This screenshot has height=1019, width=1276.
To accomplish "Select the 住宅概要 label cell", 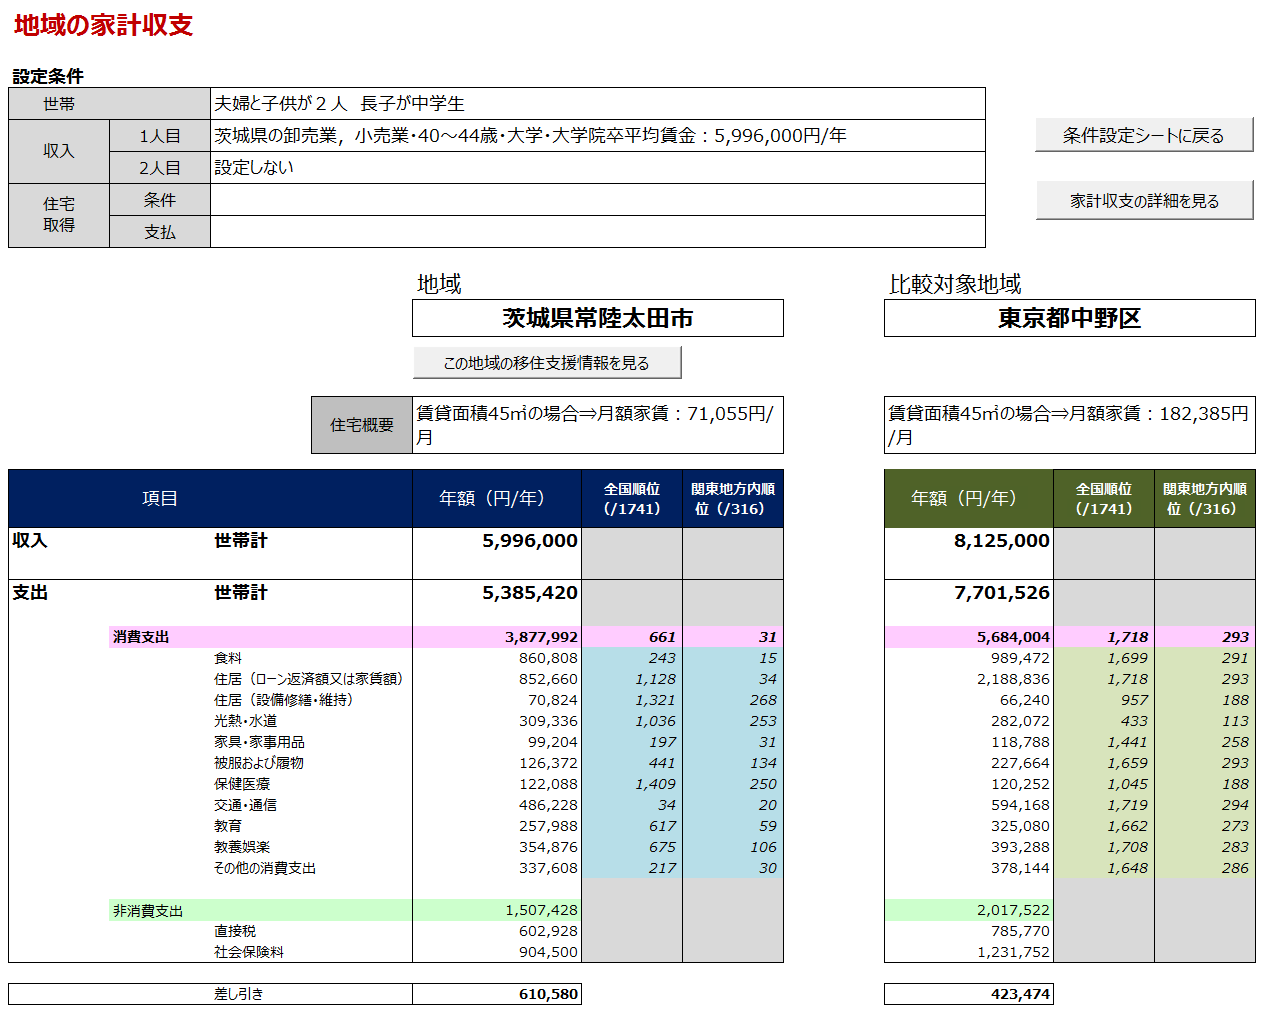I will [x=362, y=425].
